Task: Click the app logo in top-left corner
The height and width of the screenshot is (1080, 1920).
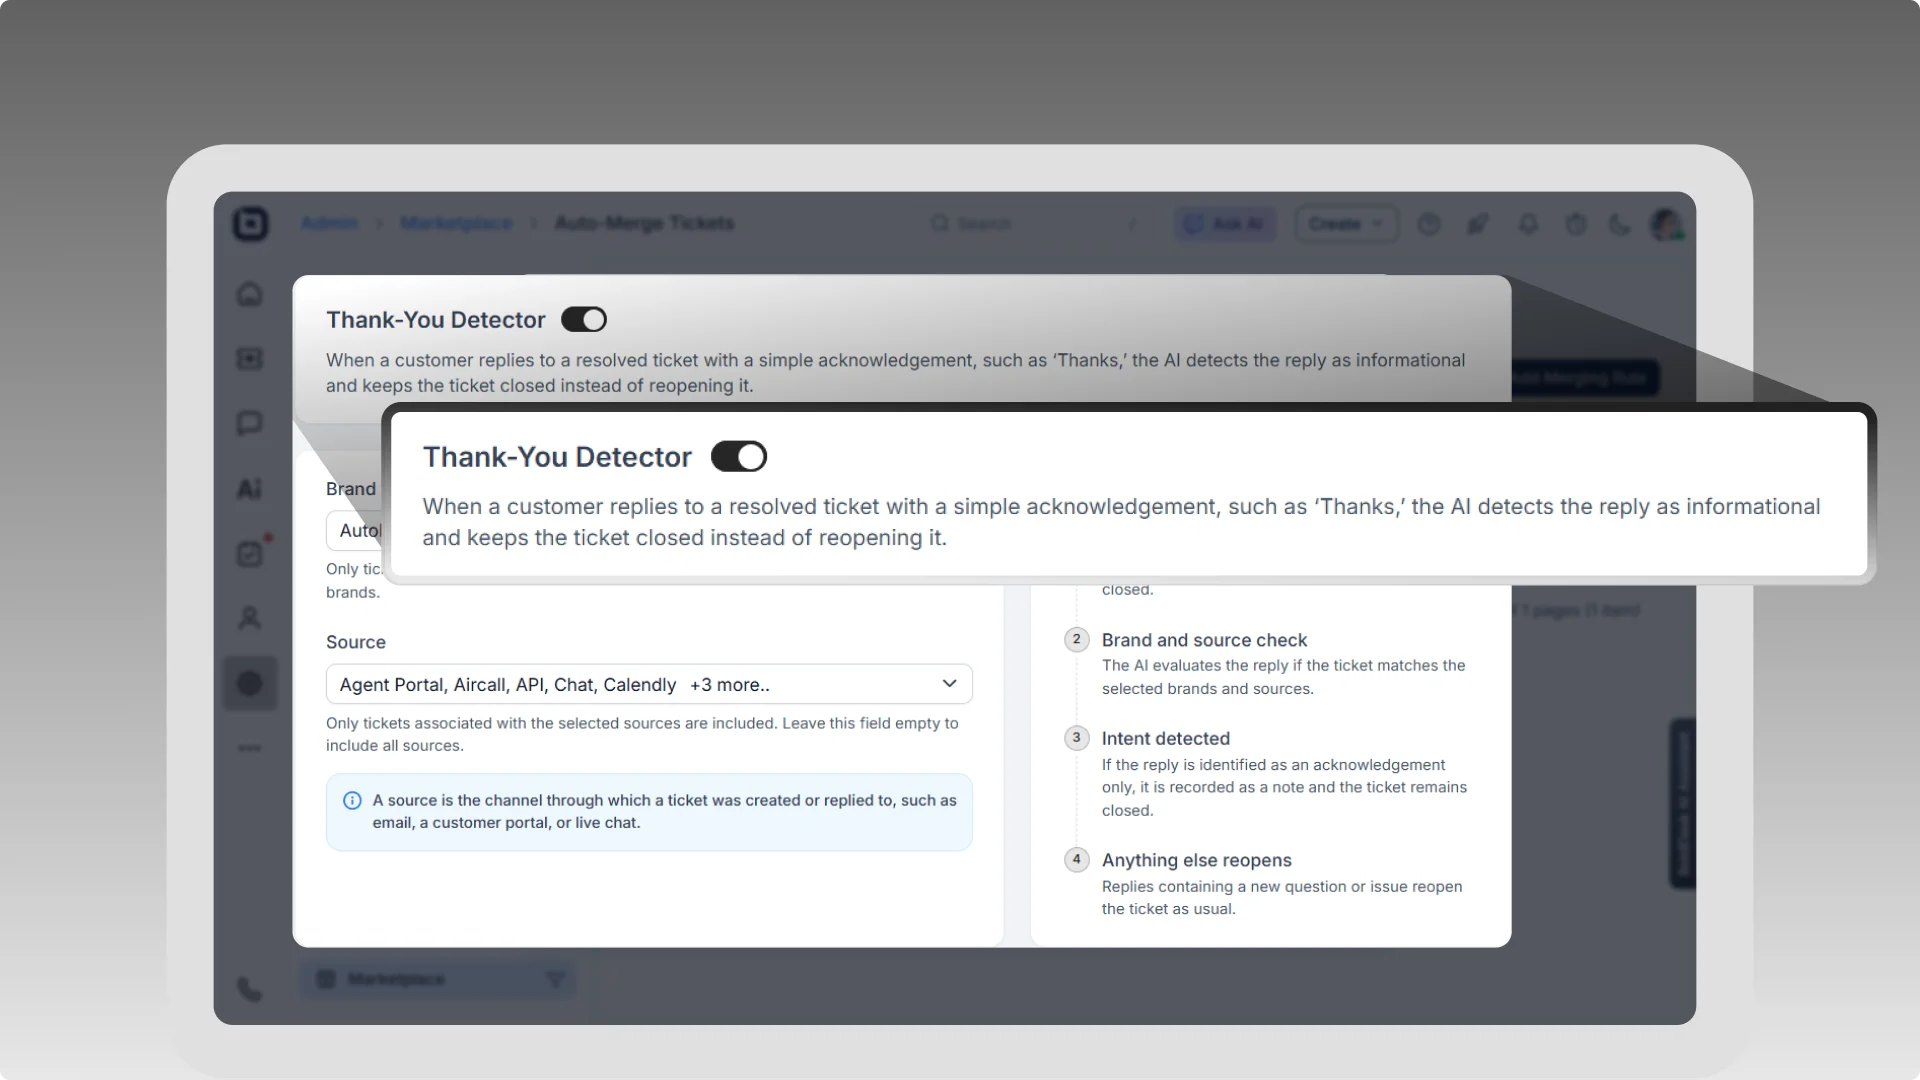Action: point(250,223)
